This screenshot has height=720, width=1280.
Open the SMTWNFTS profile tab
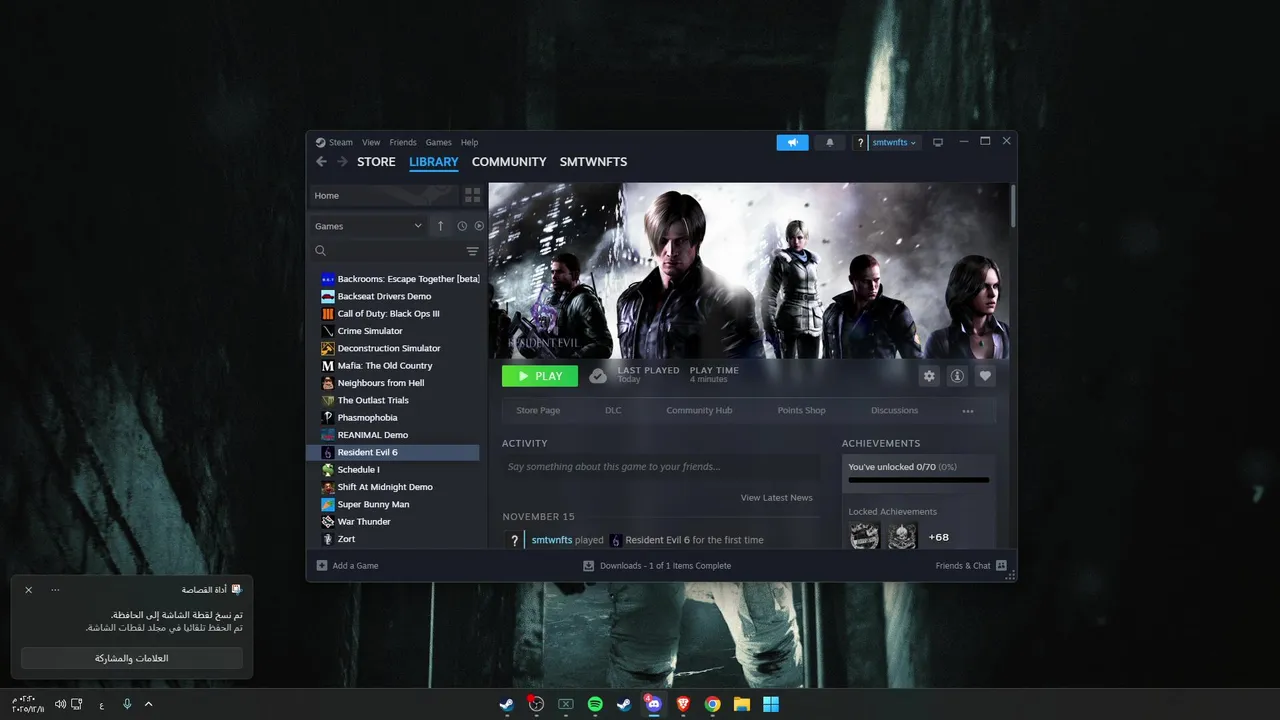pyautogui.click(x=593, y=162)
